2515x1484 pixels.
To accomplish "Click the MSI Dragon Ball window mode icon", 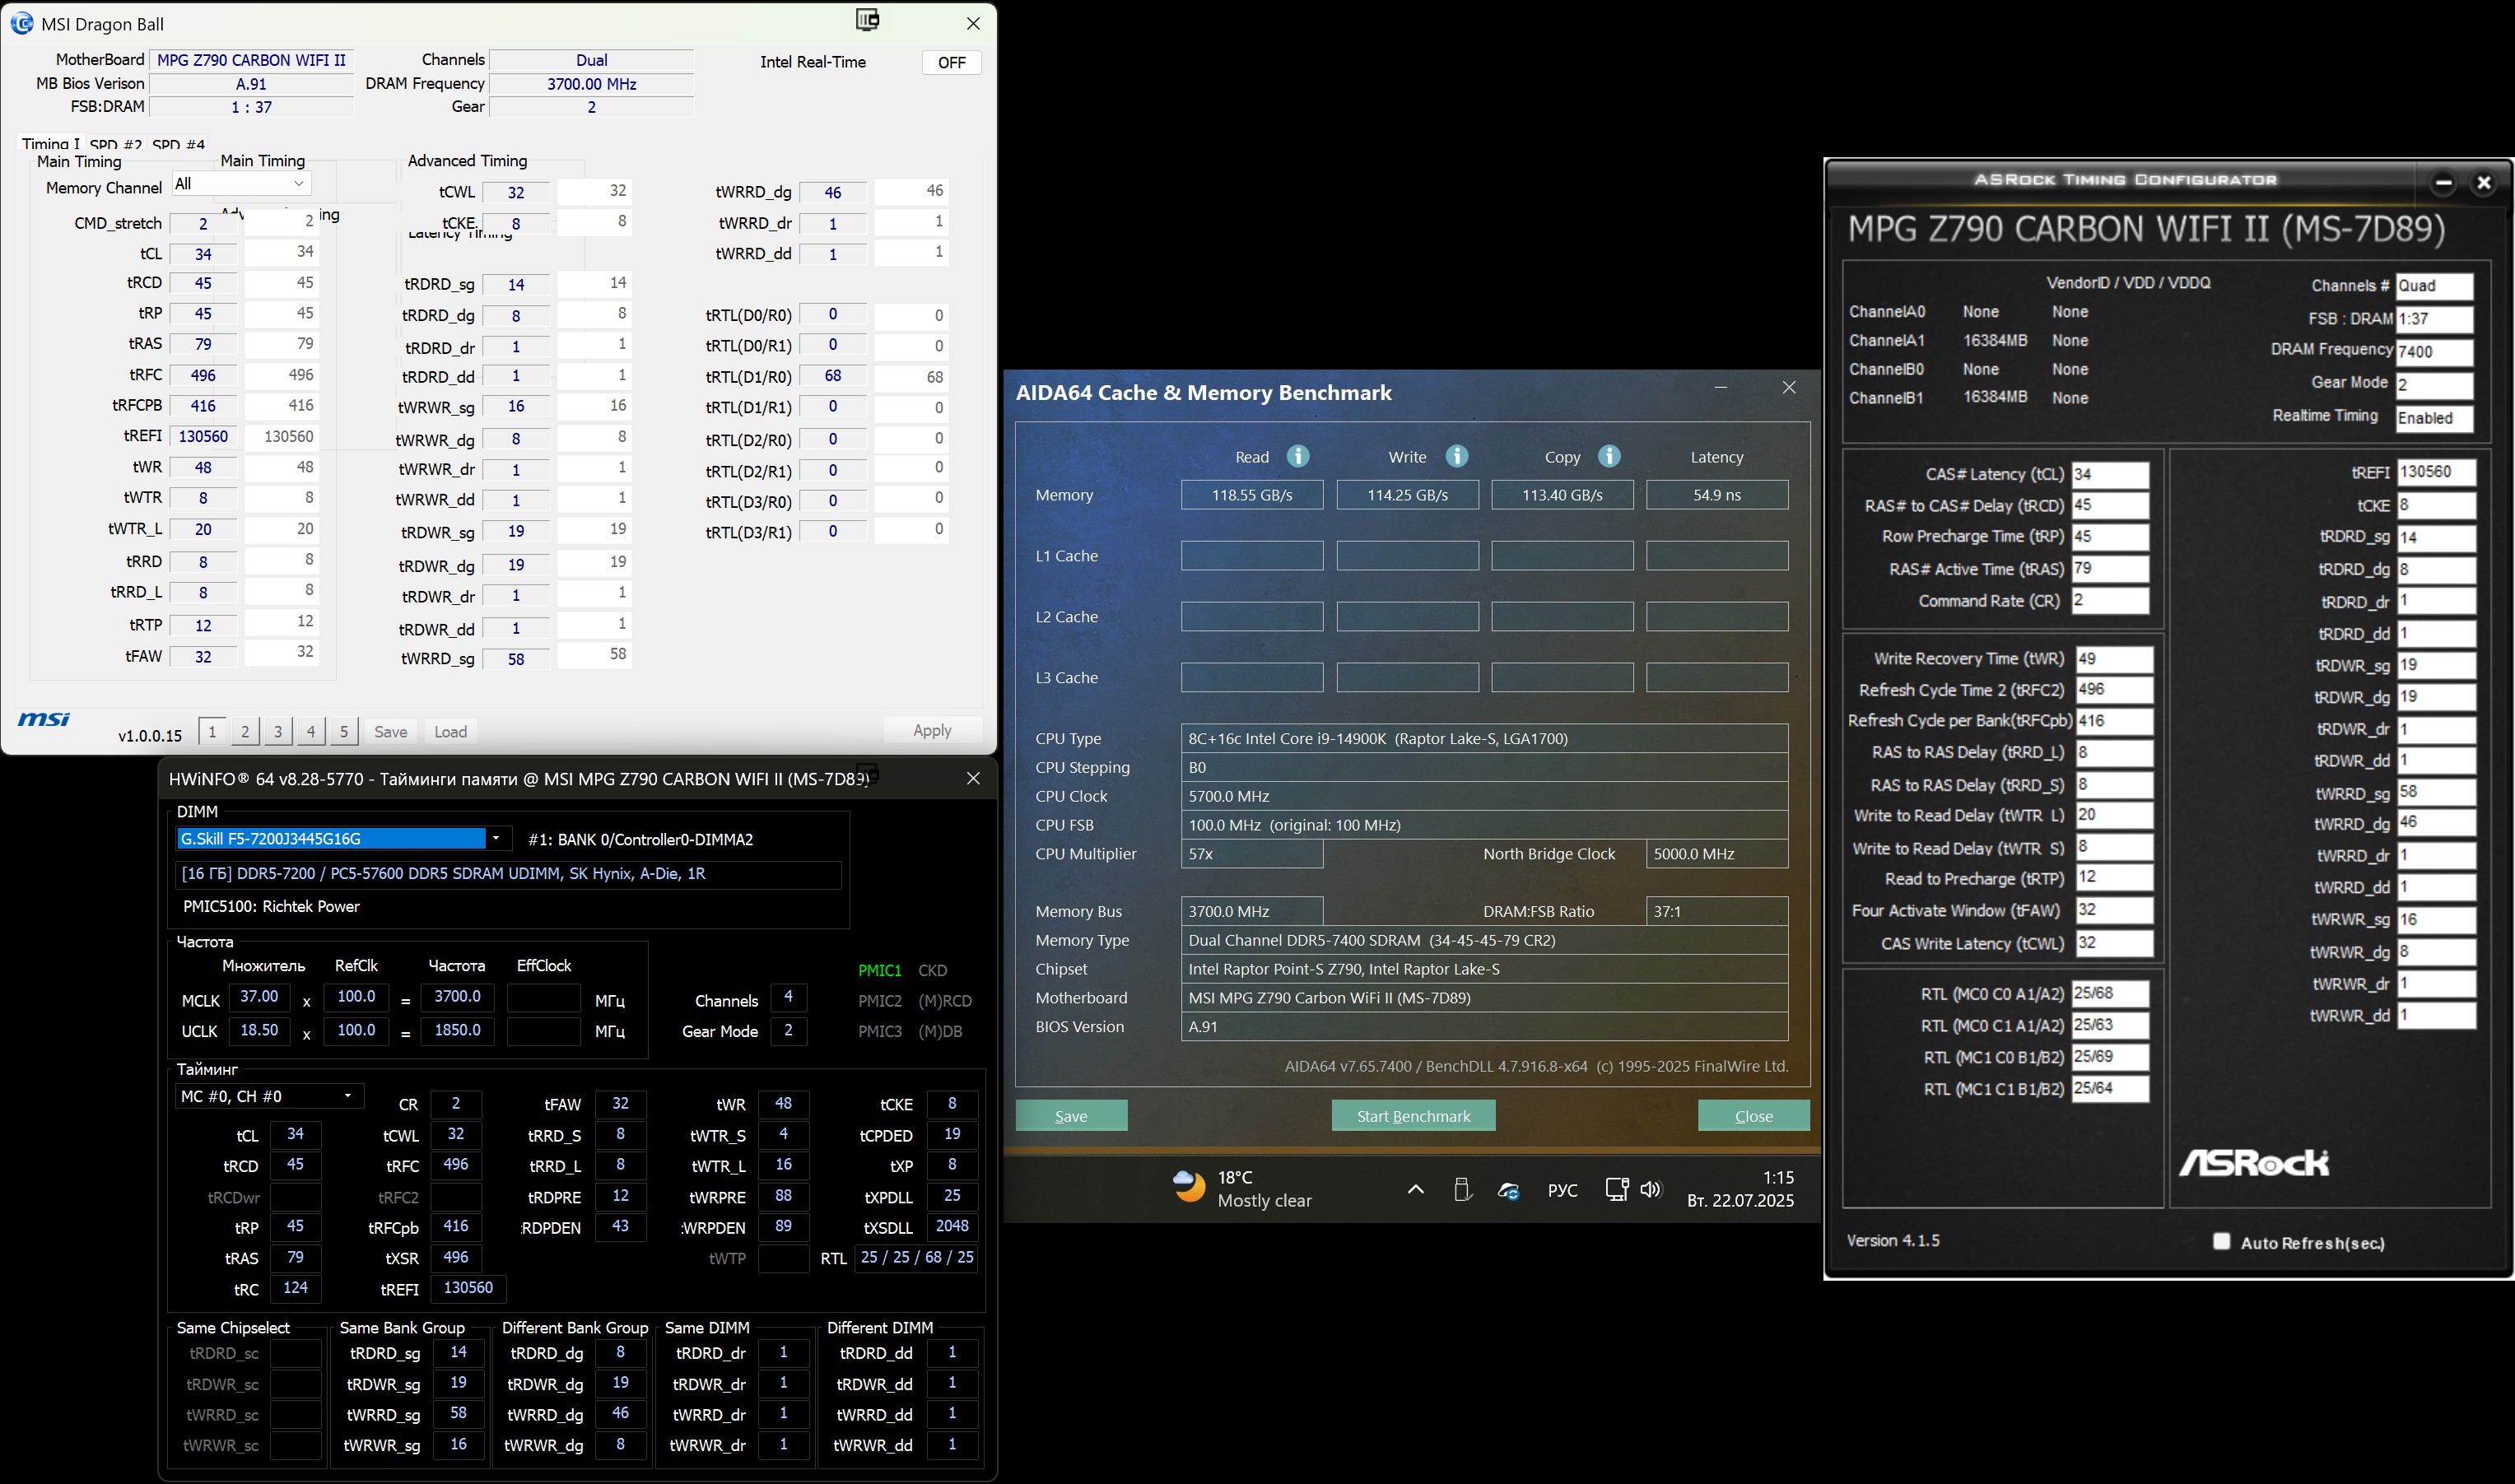I will click(x=867, y=20).
